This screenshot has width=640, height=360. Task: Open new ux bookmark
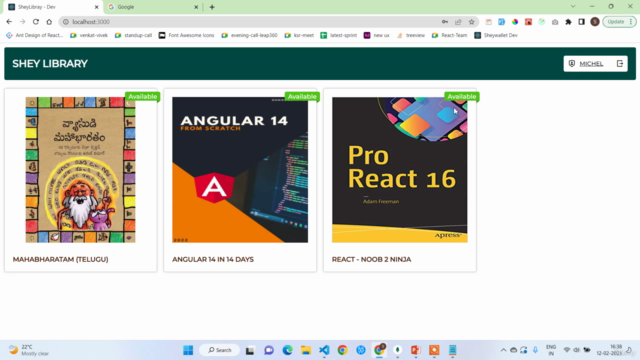[x=376, y=36]
